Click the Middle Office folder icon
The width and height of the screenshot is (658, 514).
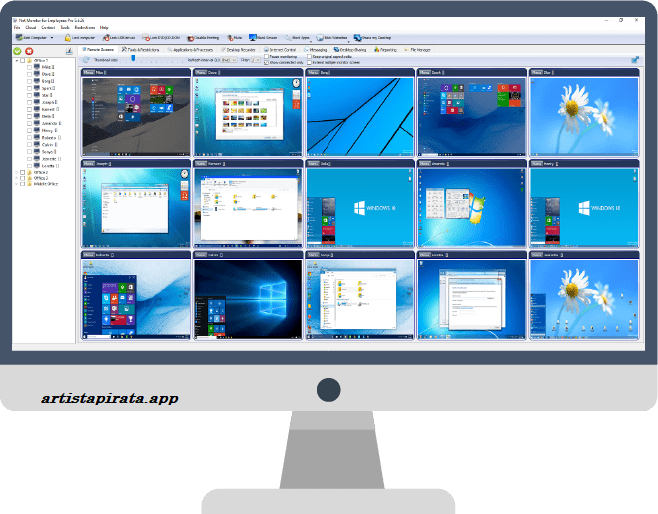[x=29, y=184]
